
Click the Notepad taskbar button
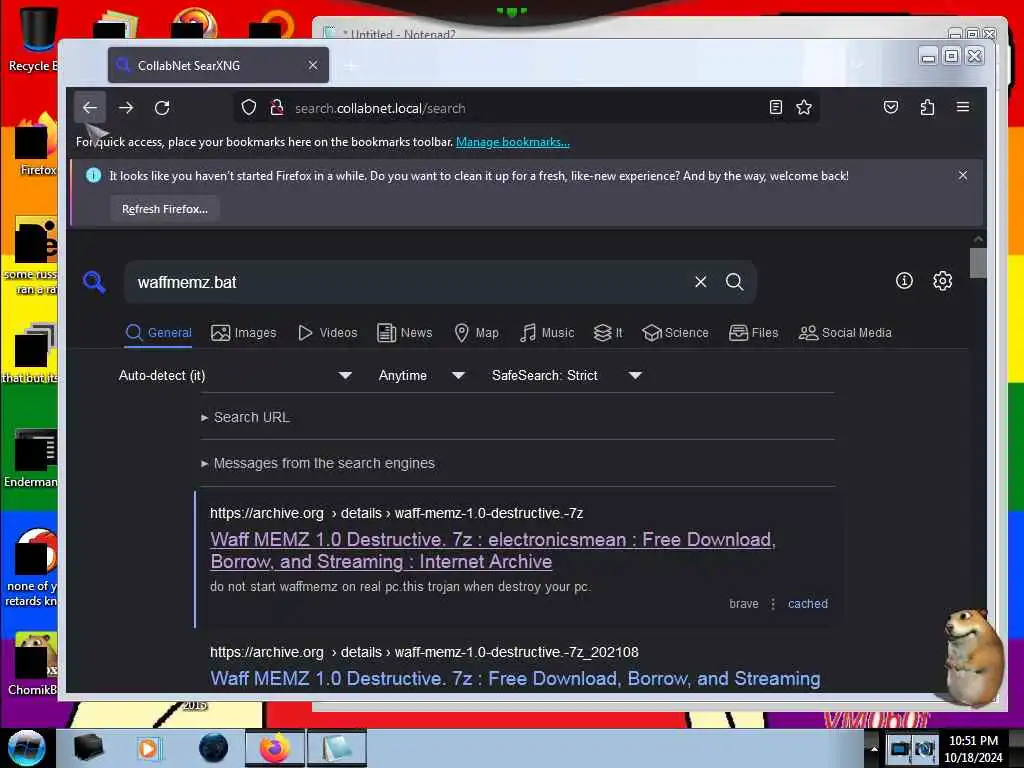tap(336, 748)
